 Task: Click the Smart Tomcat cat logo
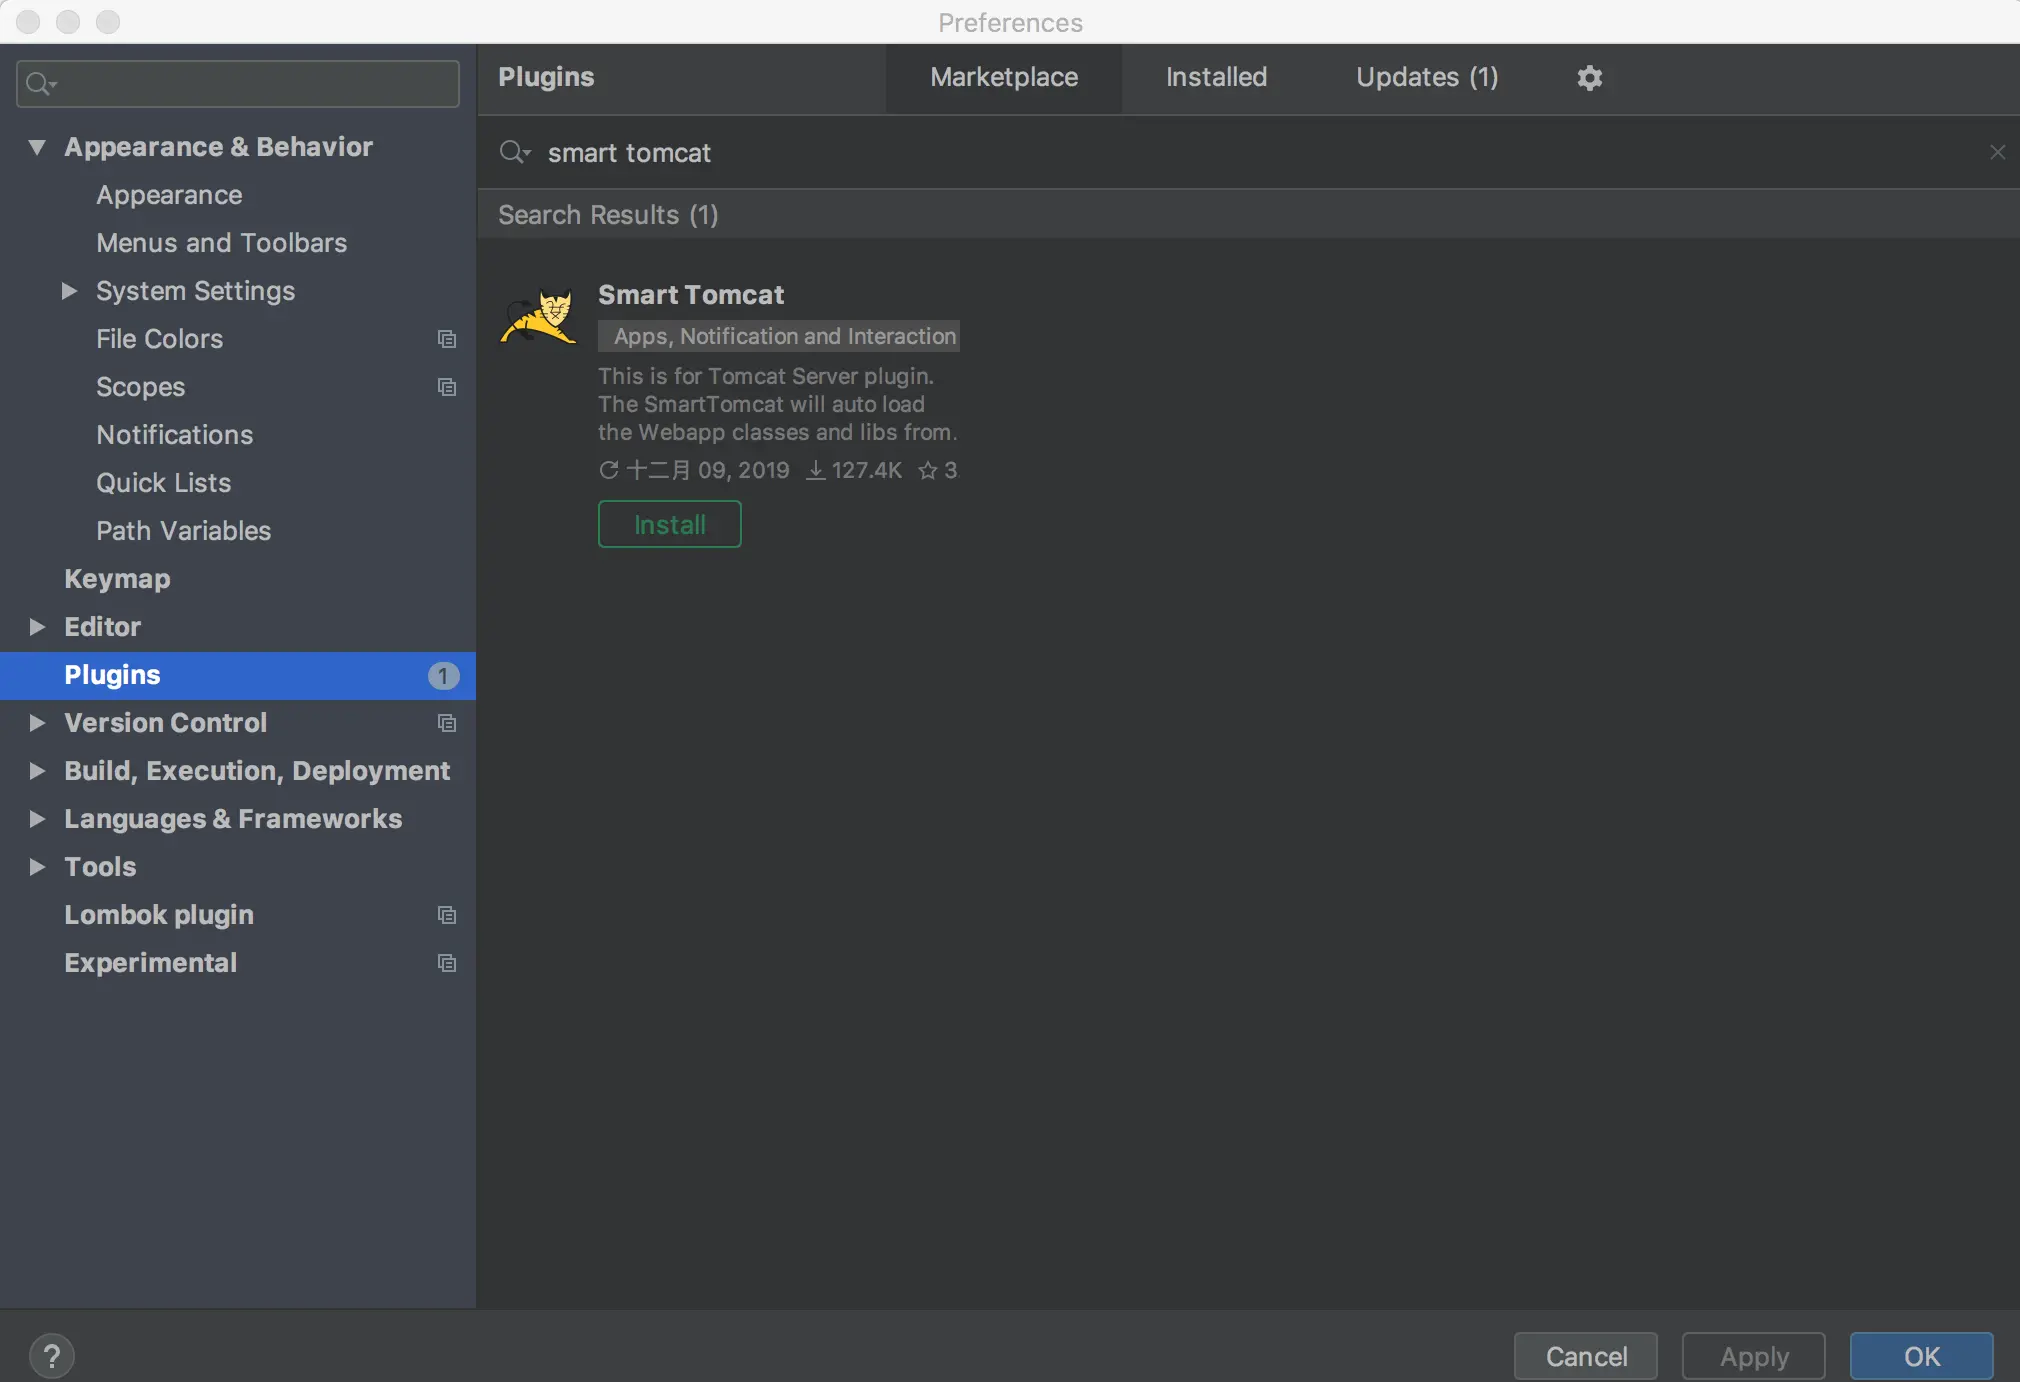[x=540, y=317]
